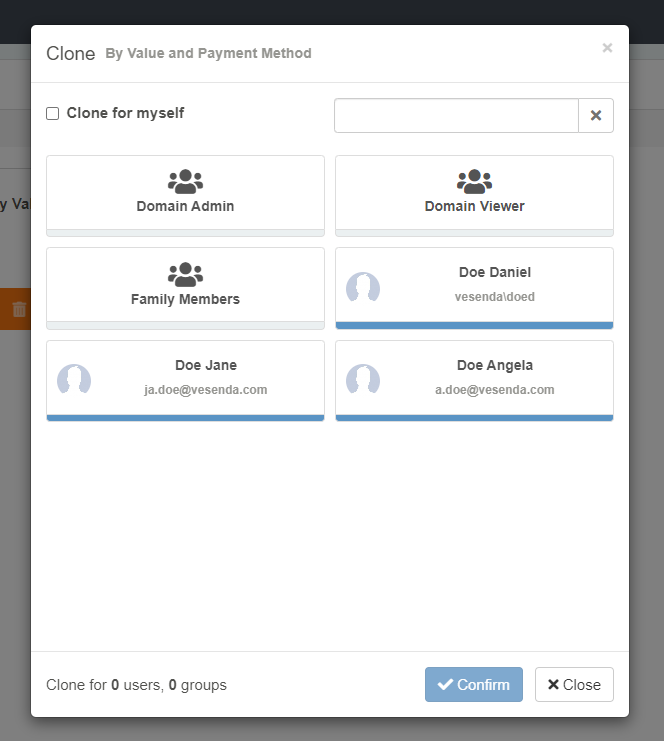This screenshot has height=741, width=664.
Task: Pick user a.doe@vesenda.com
Action: 494,390
